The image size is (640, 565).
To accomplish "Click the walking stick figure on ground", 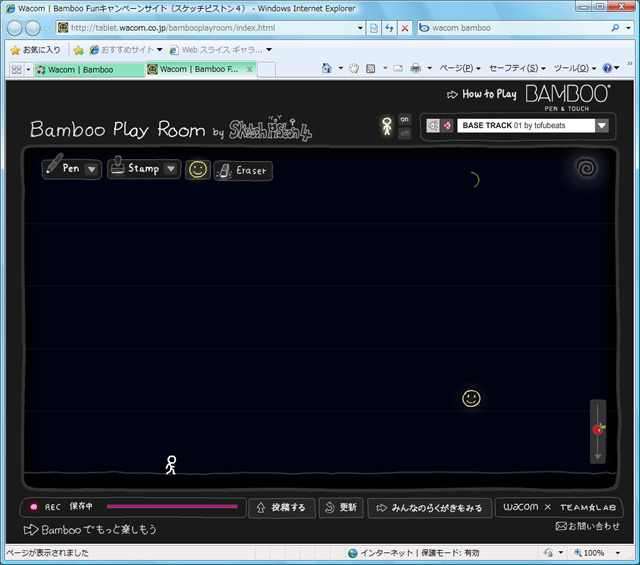I will tap(171, 465).
